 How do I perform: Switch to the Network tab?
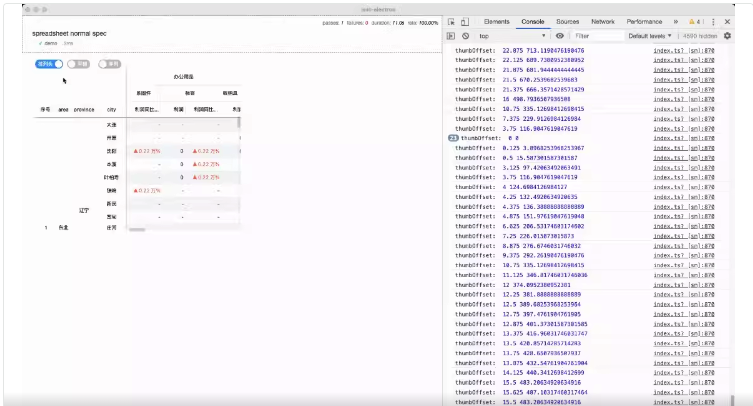(603, 22)
